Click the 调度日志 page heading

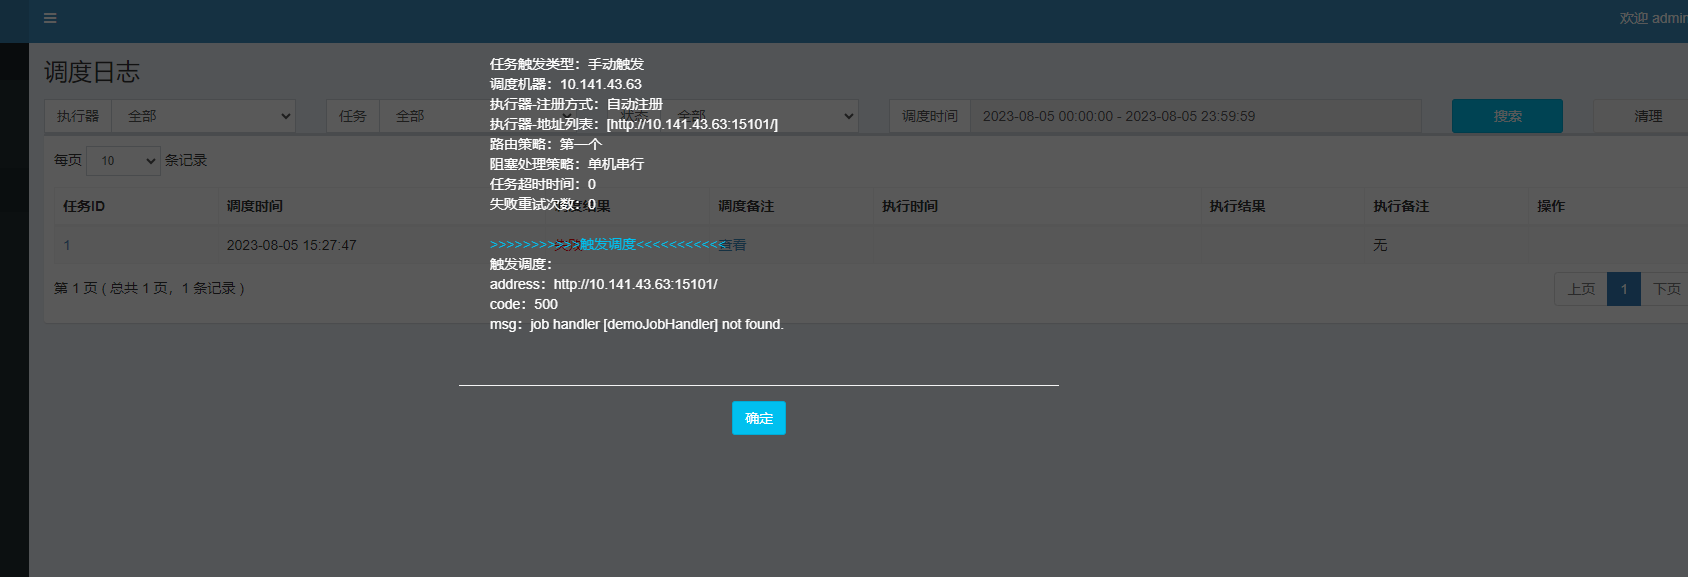click(92, 72)
